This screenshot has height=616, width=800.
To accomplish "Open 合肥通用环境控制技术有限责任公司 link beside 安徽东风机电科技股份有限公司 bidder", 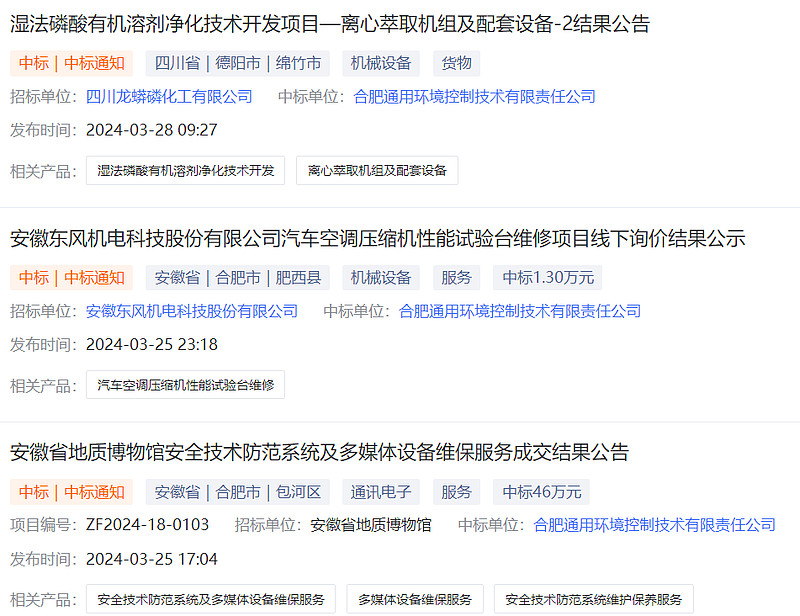I will 520,311.
